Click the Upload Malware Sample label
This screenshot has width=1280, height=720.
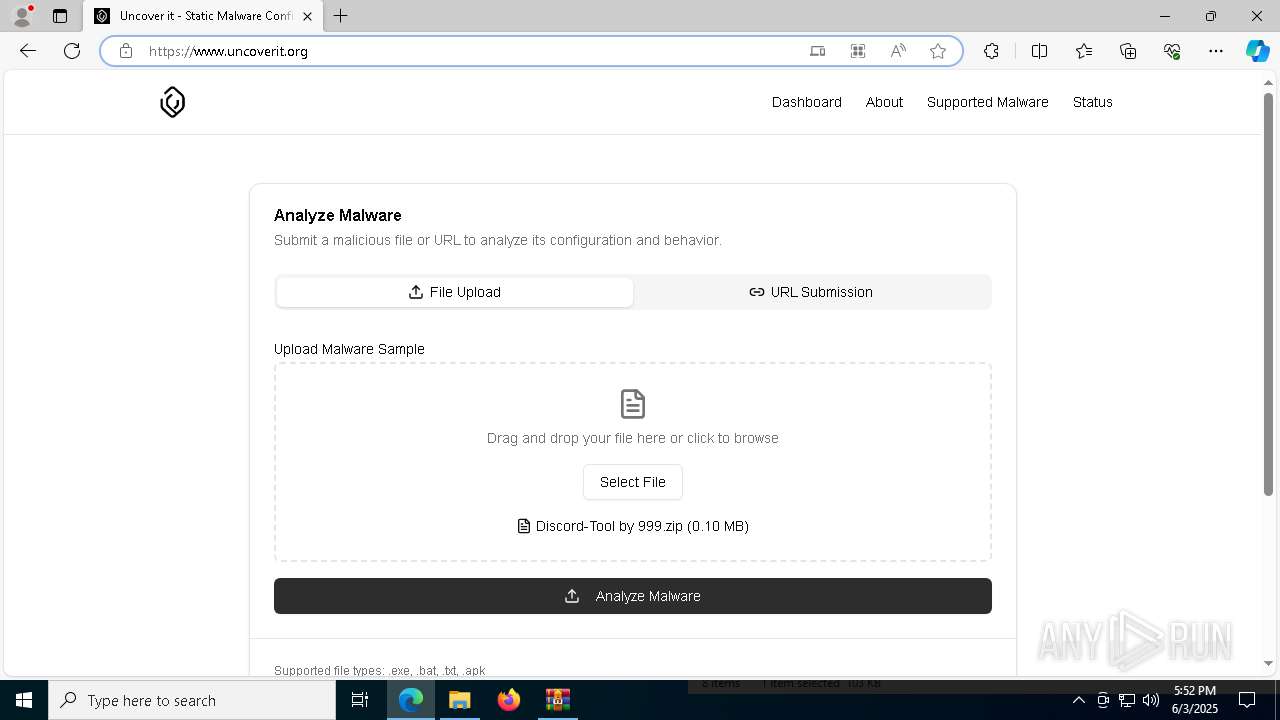(x=349, y=349)
